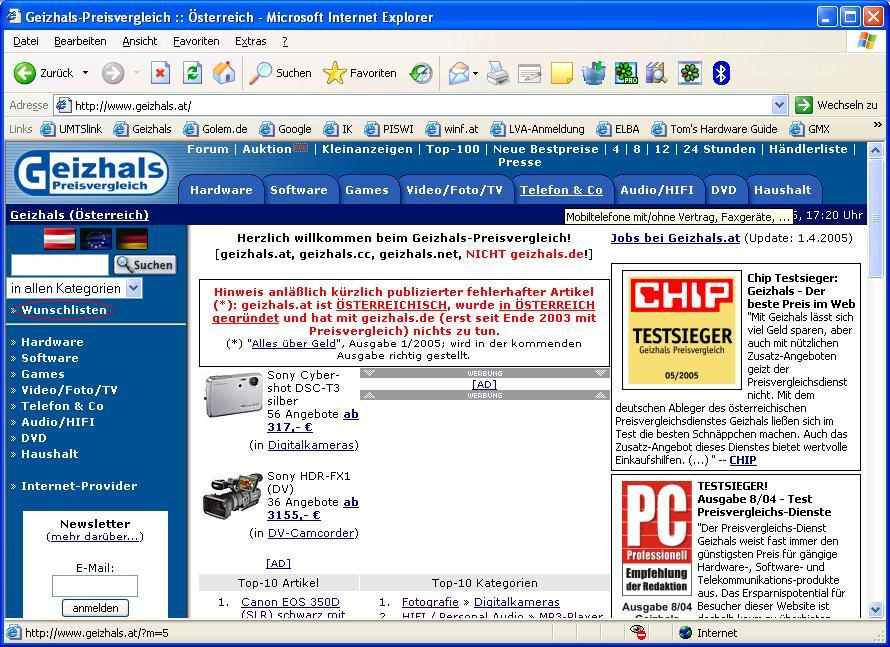This screenshot has height=647, width=890.
Task: Click the grey forward arrow button
Action: tap(113, 73)
